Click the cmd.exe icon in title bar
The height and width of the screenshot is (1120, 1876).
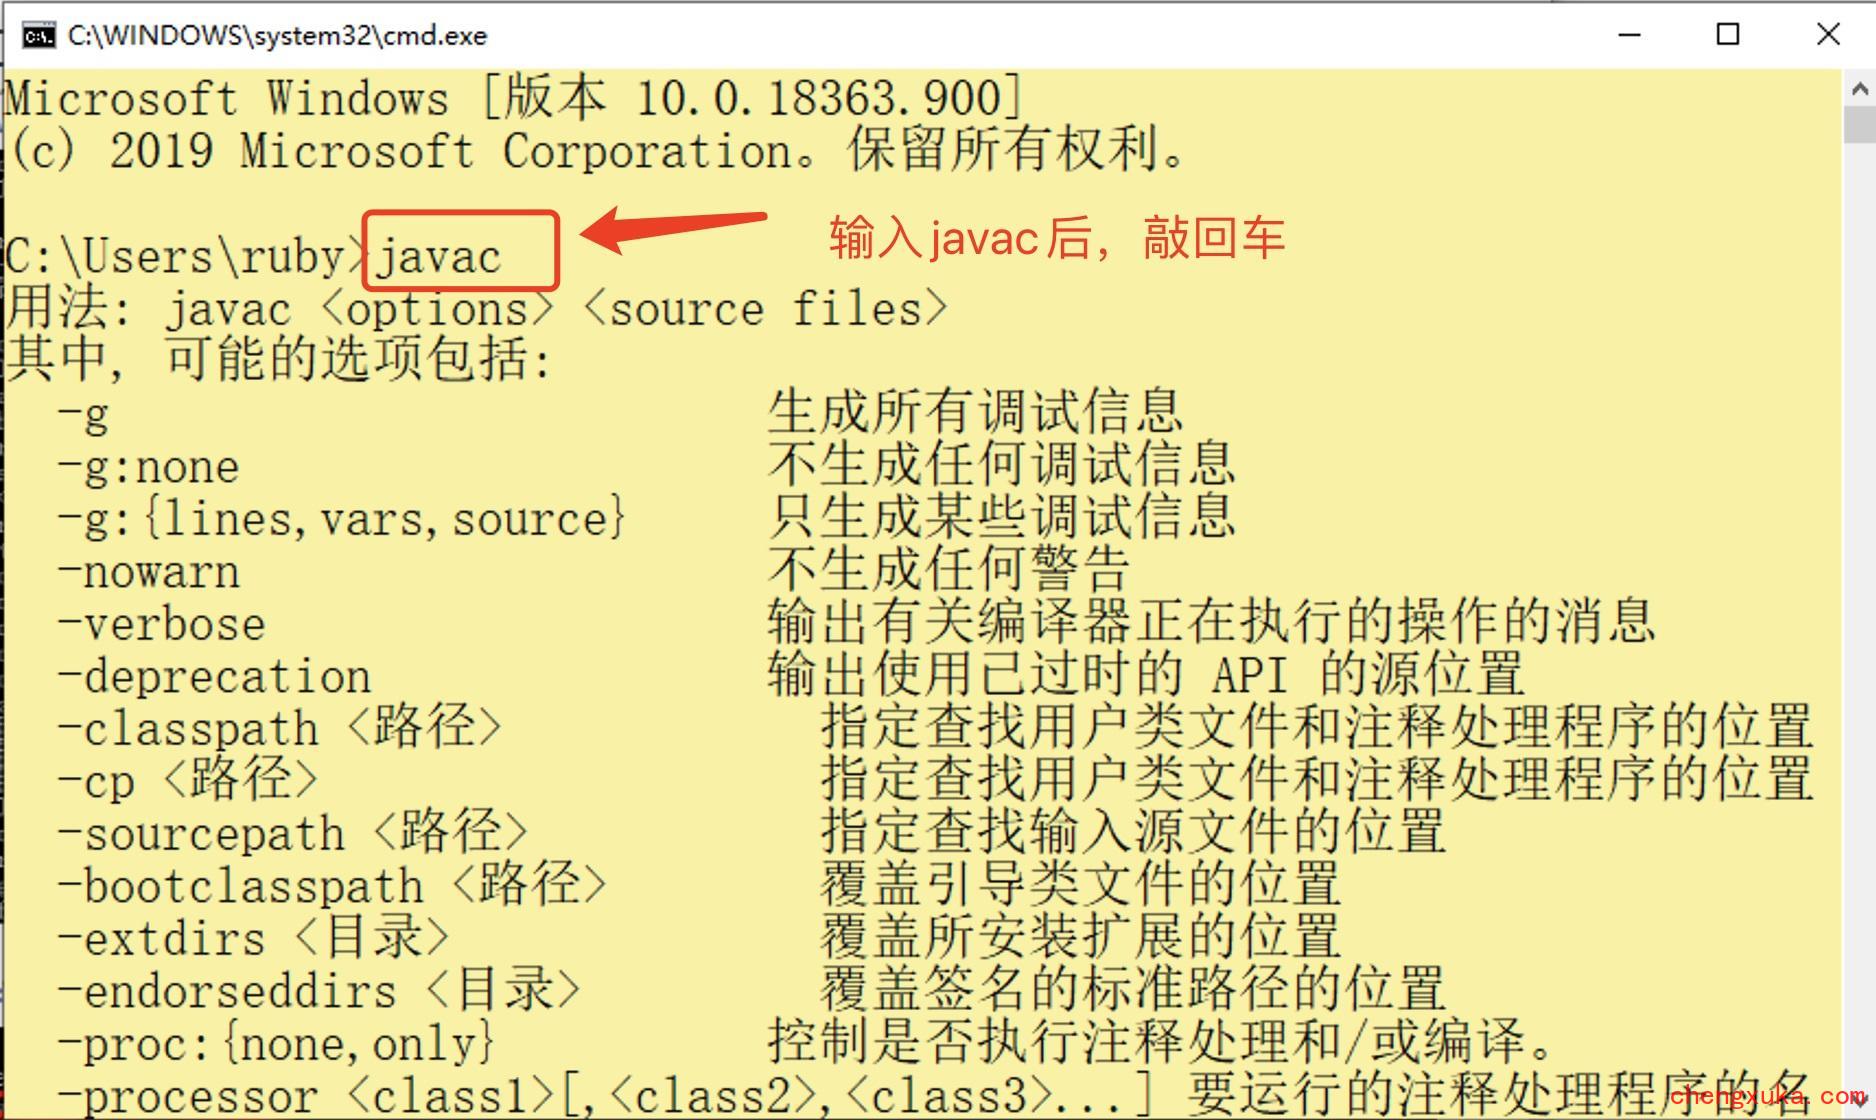pyautogui.click(x=39, y=36)
